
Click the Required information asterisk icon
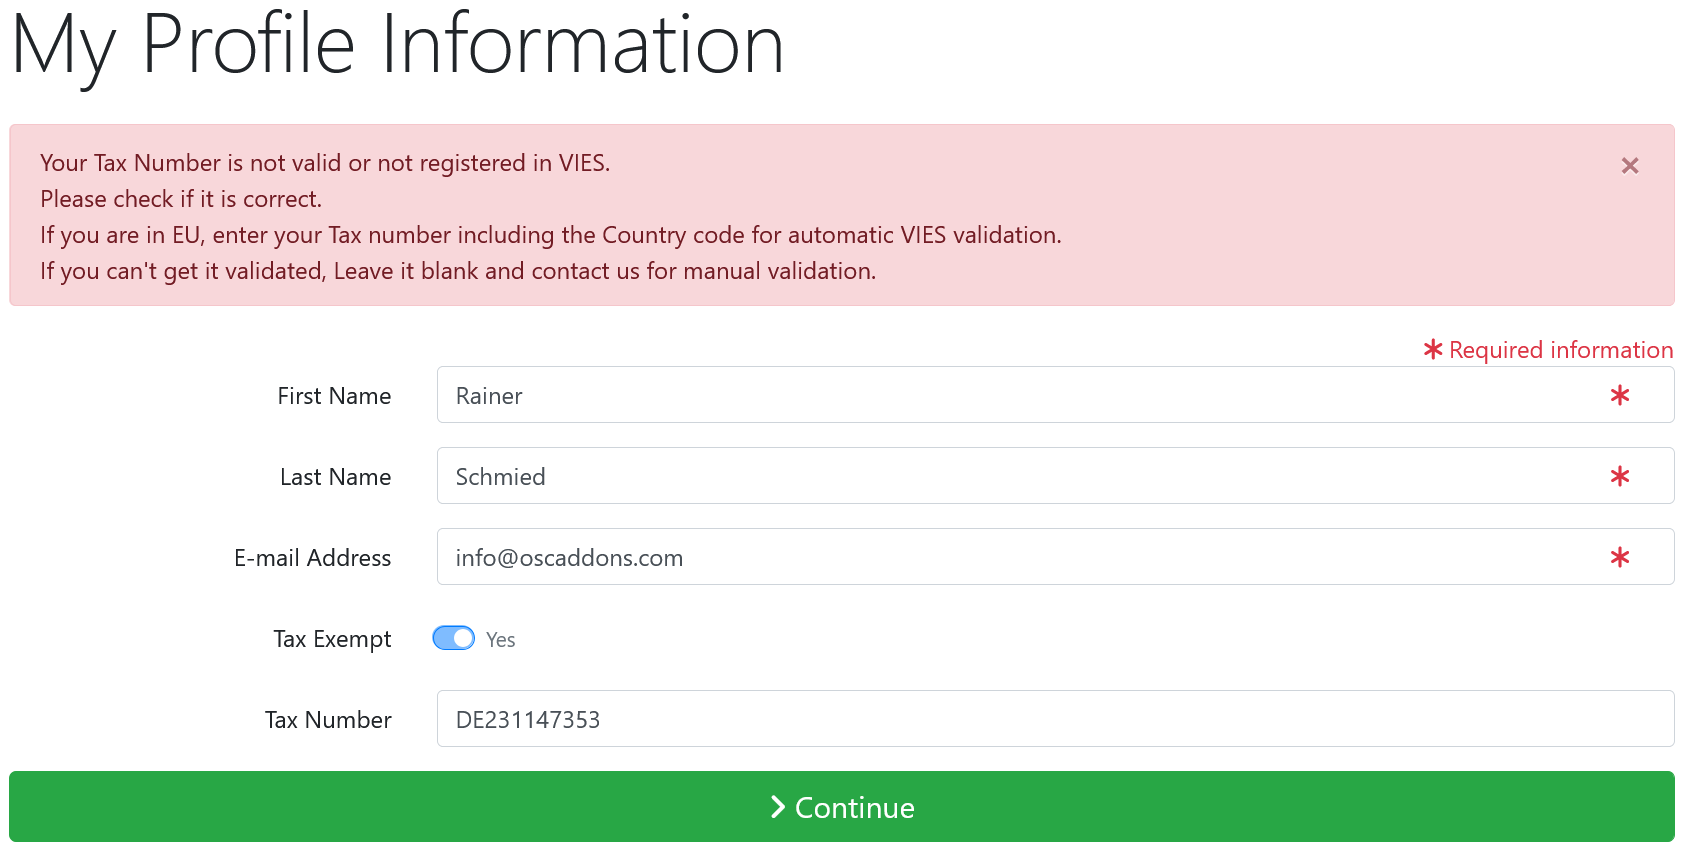1433,349
